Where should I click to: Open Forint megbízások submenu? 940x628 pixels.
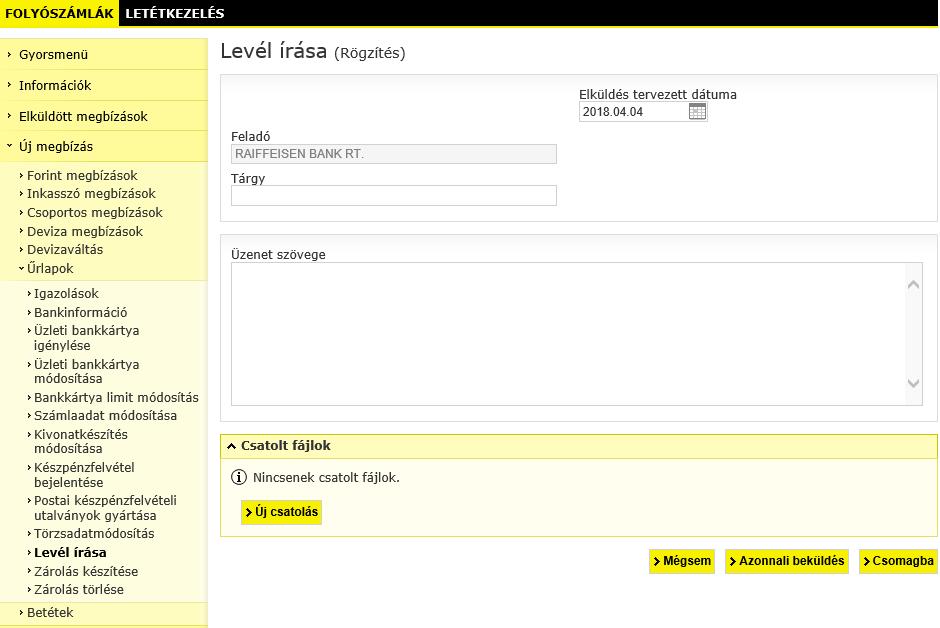(82, 176)
